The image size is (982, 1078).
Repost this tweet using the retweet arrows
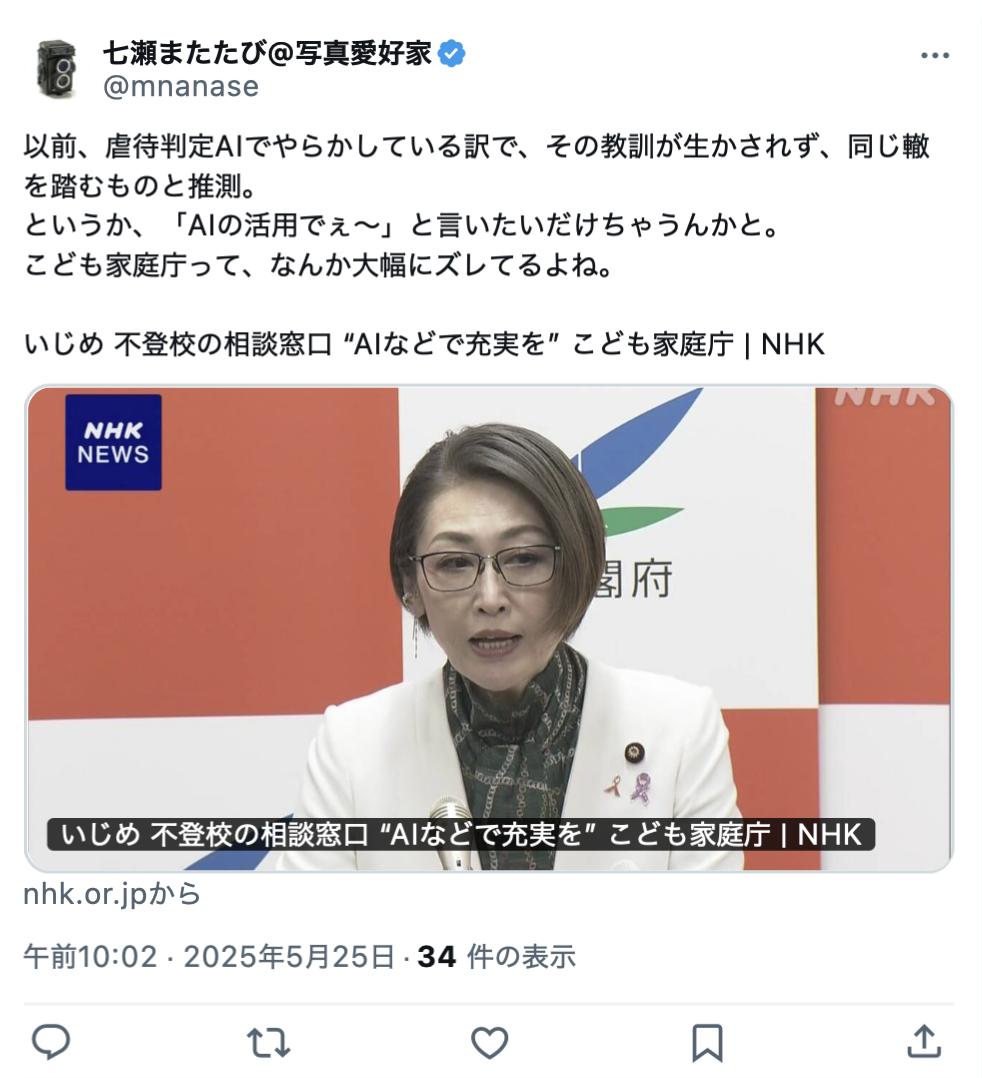pyautogui.click(x=269, y=1042)
